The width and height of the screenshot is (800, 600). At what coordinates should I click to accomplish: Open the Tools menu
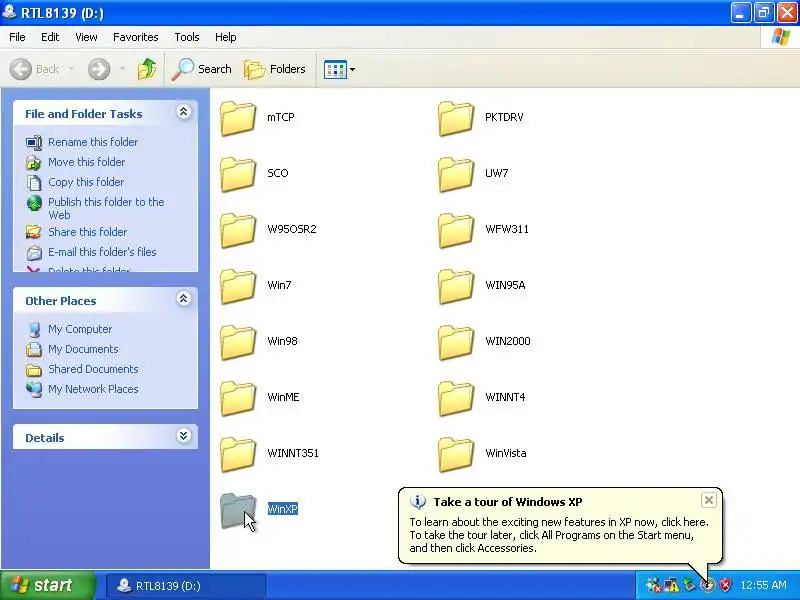[x=187, y=37]
